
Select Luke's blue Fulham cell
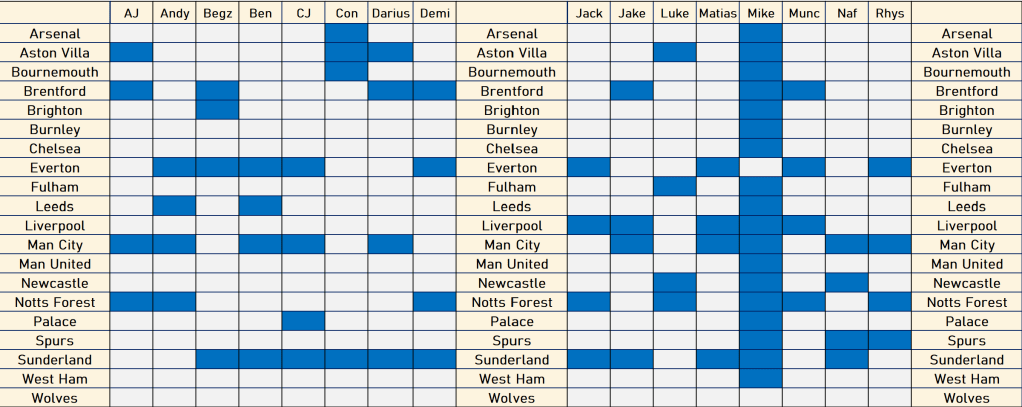tap(675, 187)
